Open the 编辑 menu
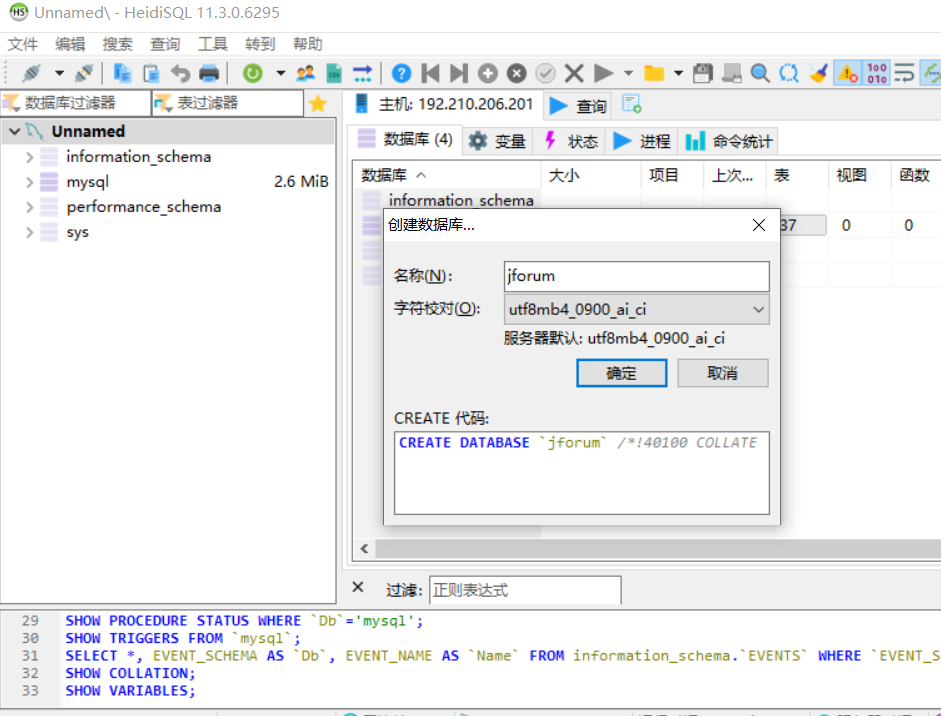This screenshot has width=941, height=716. 70,44
